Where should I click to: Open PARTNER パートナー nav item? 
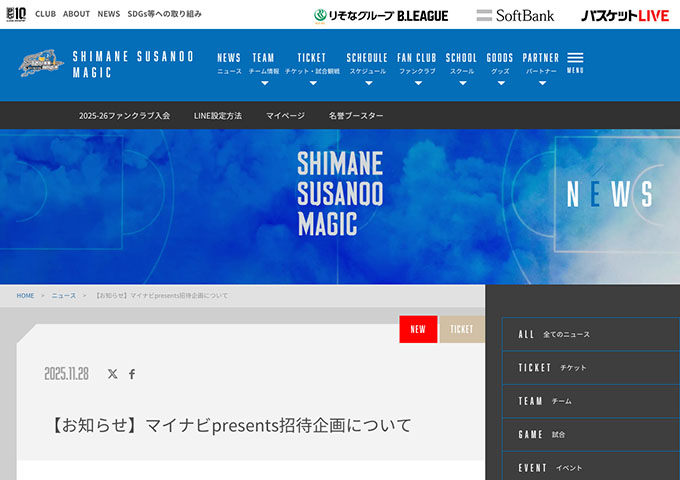click(541, 63)
